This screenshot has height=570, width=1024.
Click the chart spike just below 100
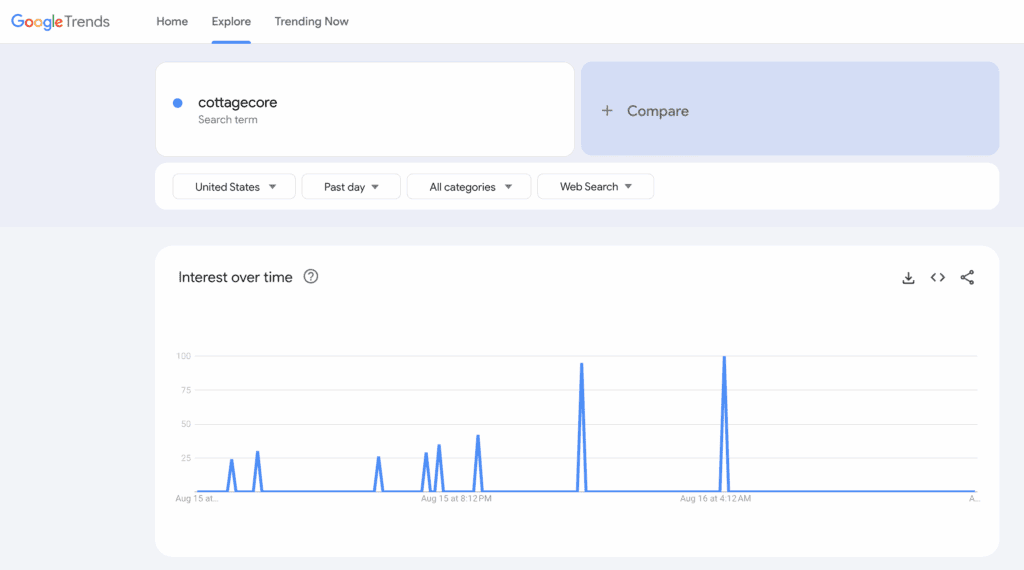[x=581, y=366]
